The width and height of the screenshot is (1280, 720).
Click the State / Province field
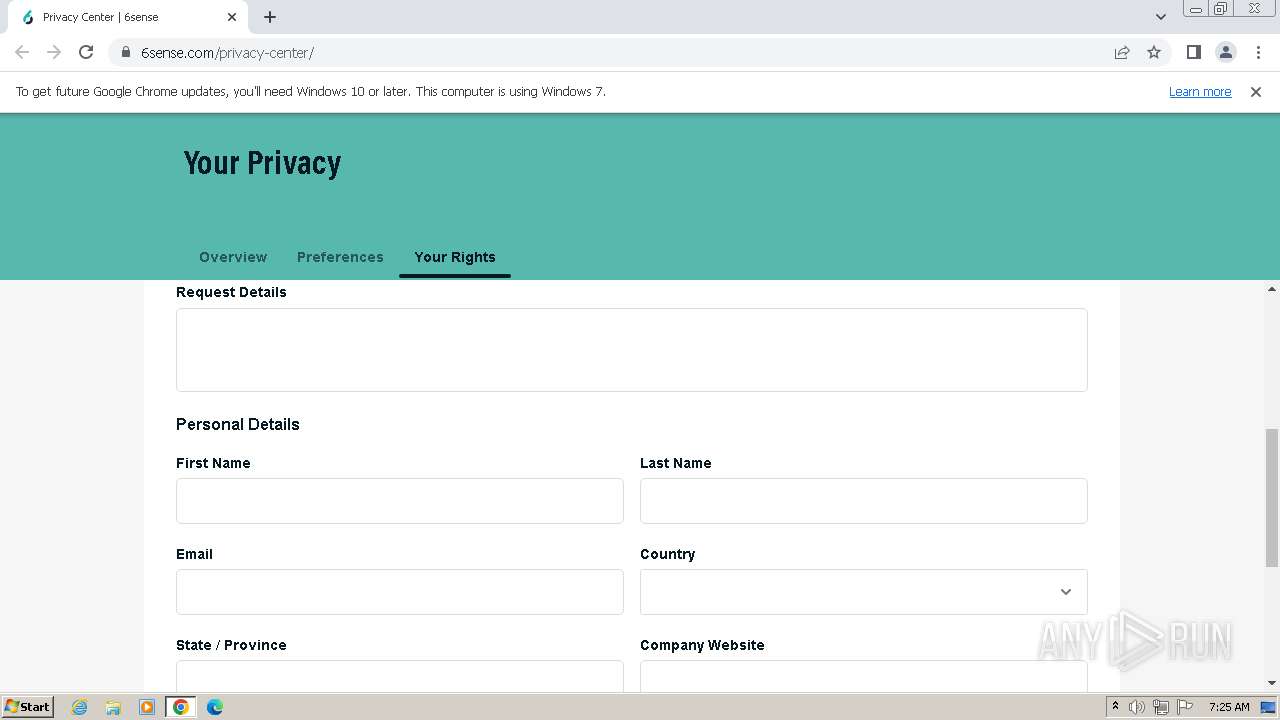tap(400, 676)
